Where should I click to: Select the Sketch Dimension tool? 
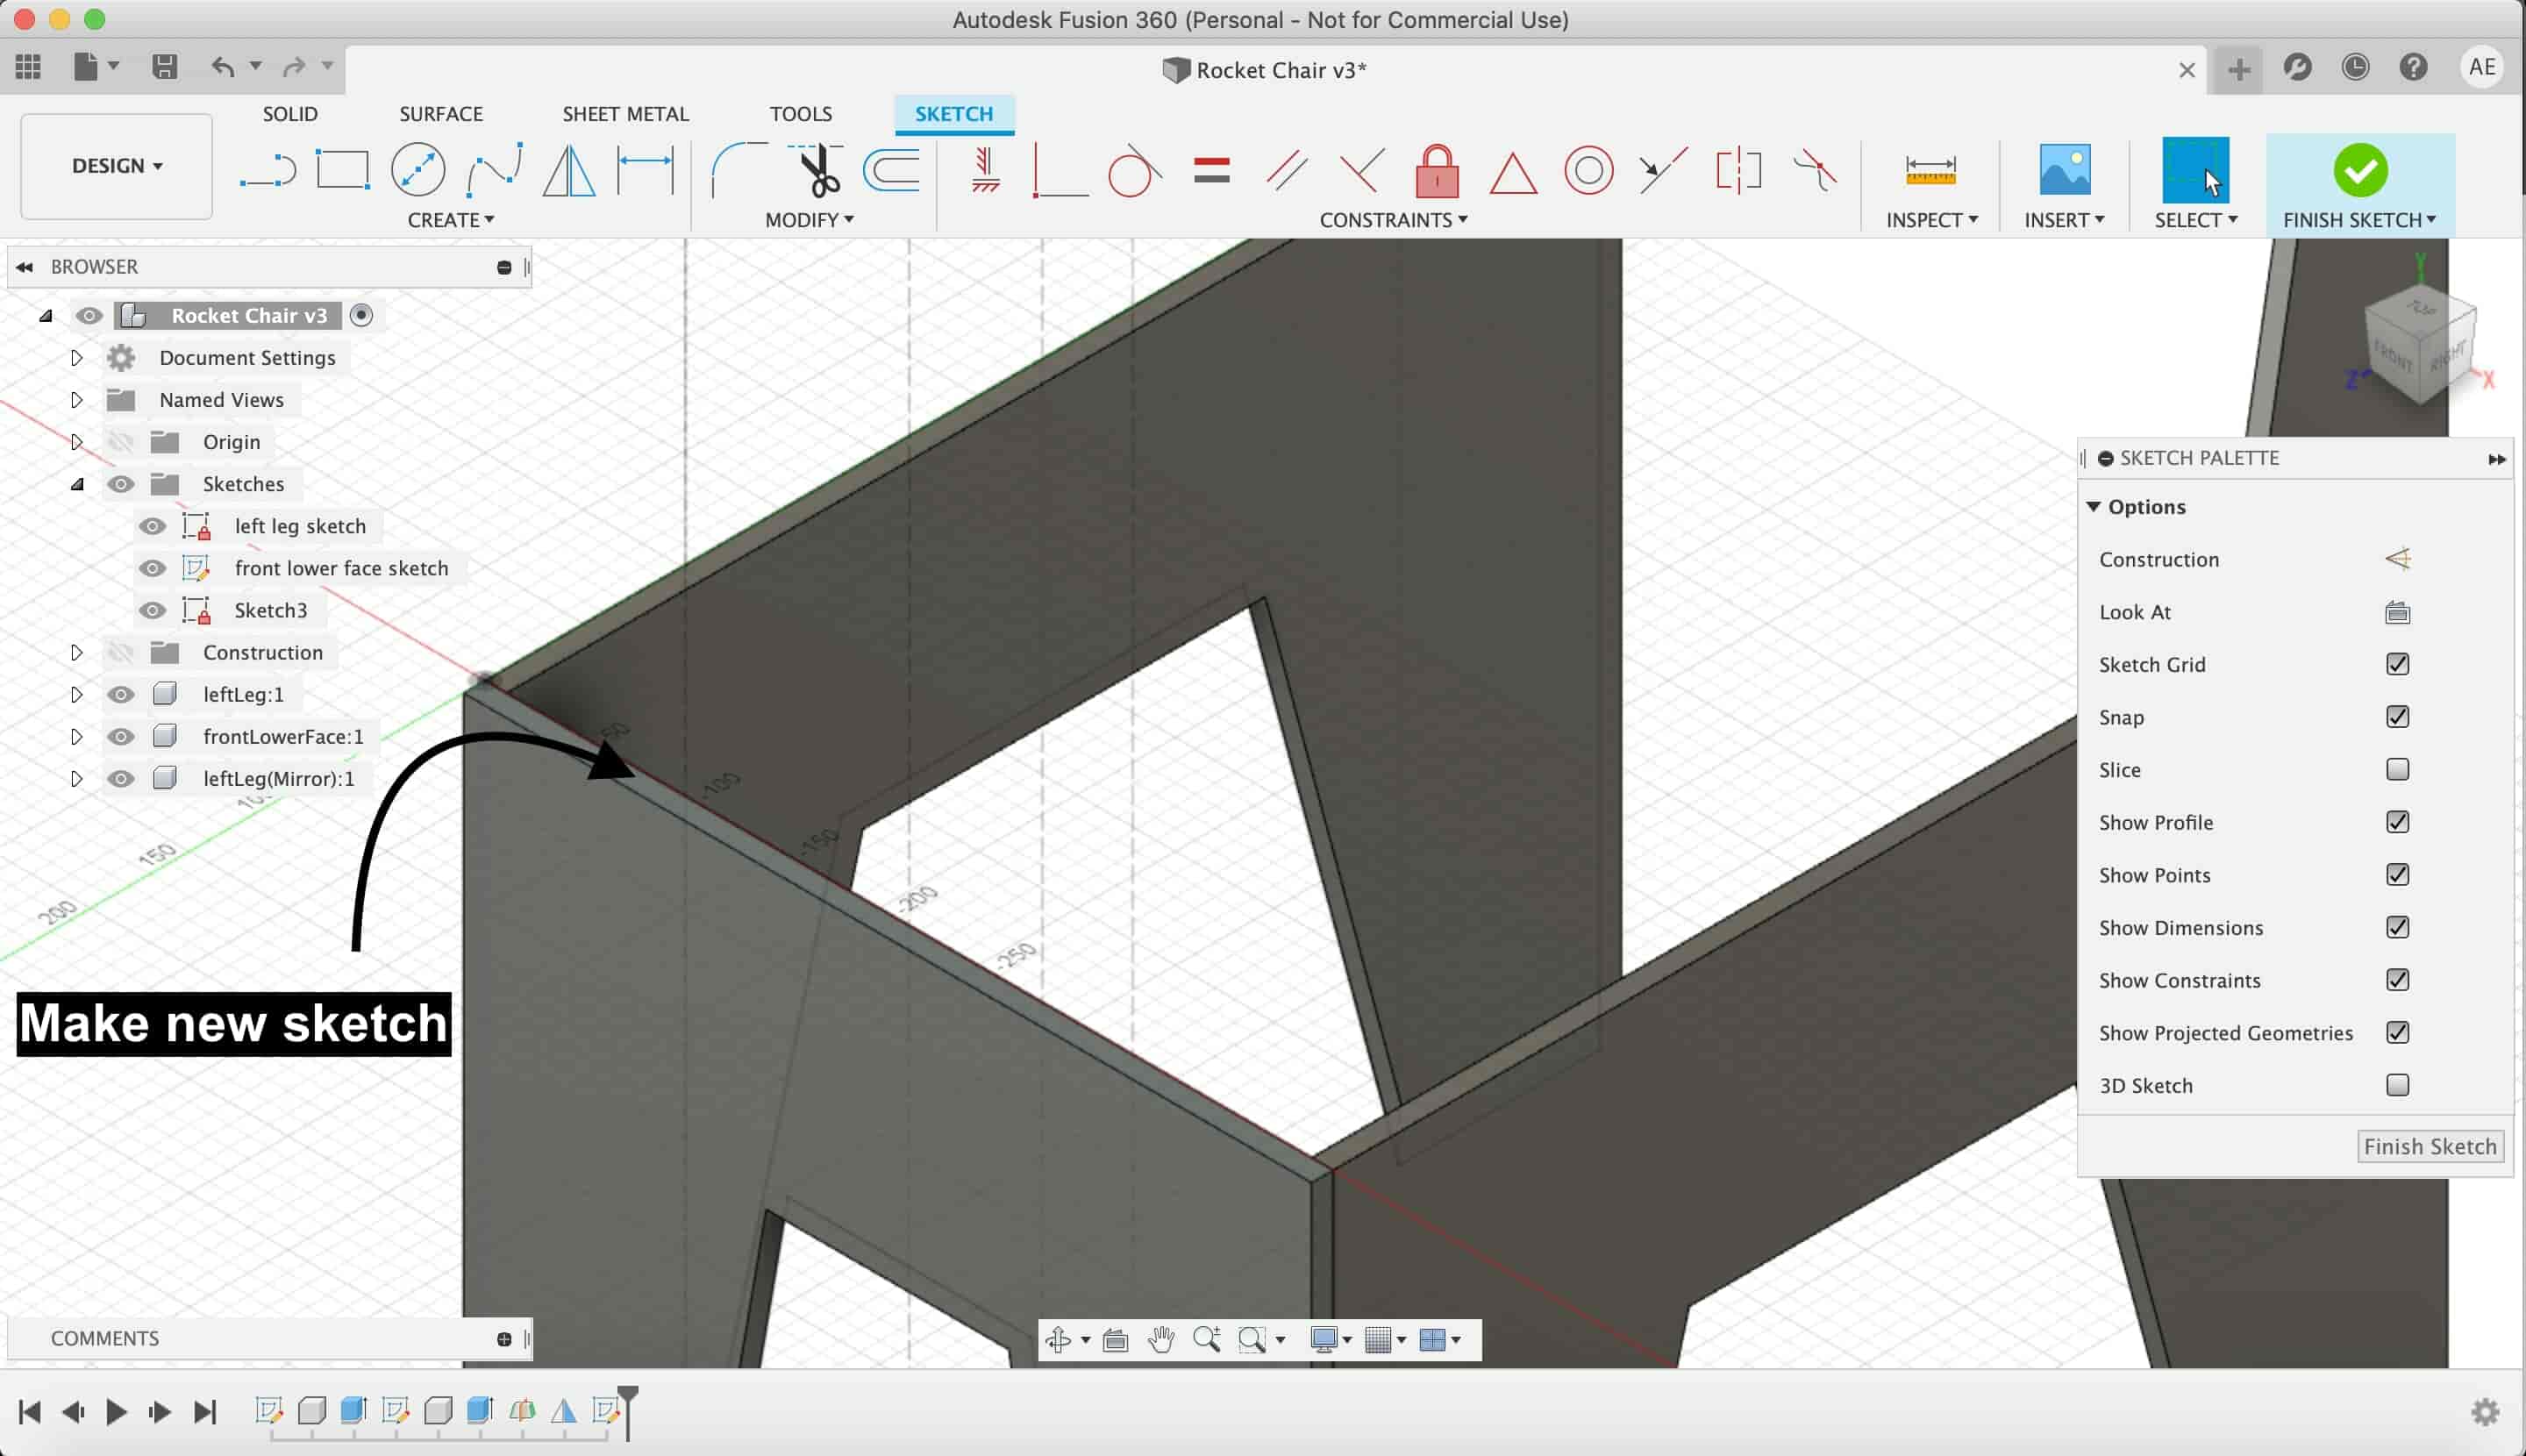click(x=645, y=170)
